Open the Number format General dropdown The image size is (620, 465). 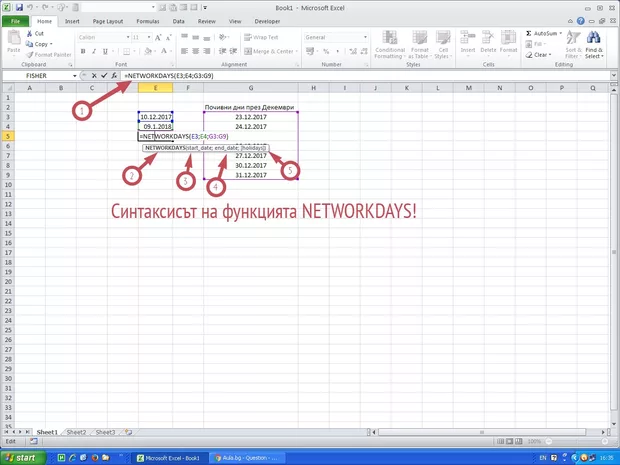tap(365, 37)
